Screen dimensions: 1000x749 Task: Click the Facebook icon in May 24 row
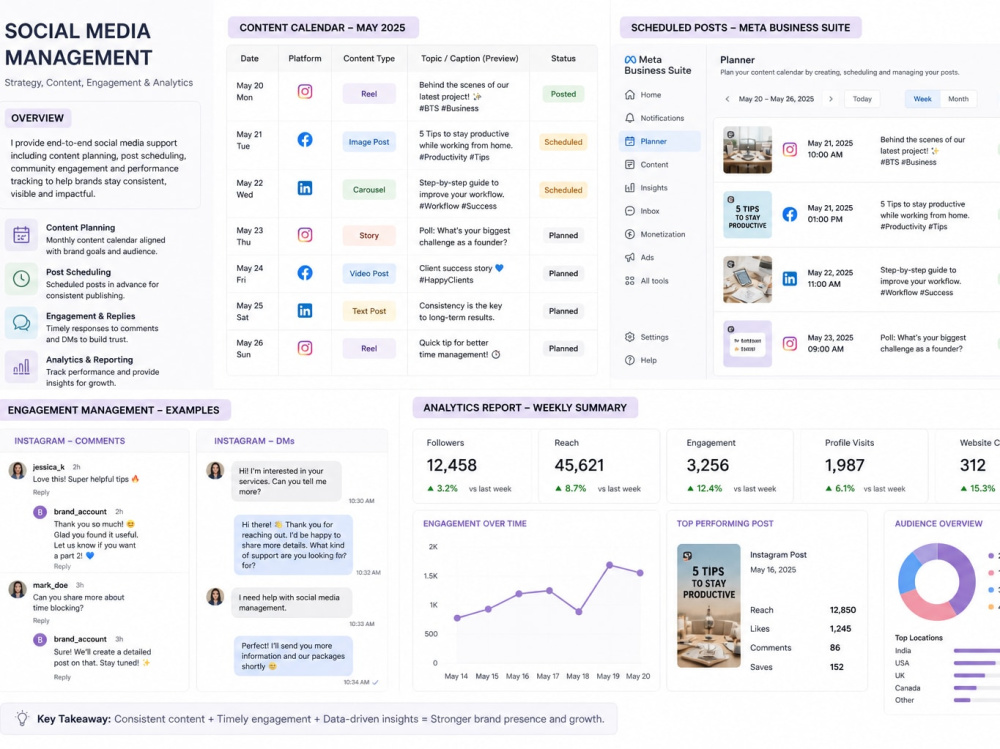pos(305,273)
